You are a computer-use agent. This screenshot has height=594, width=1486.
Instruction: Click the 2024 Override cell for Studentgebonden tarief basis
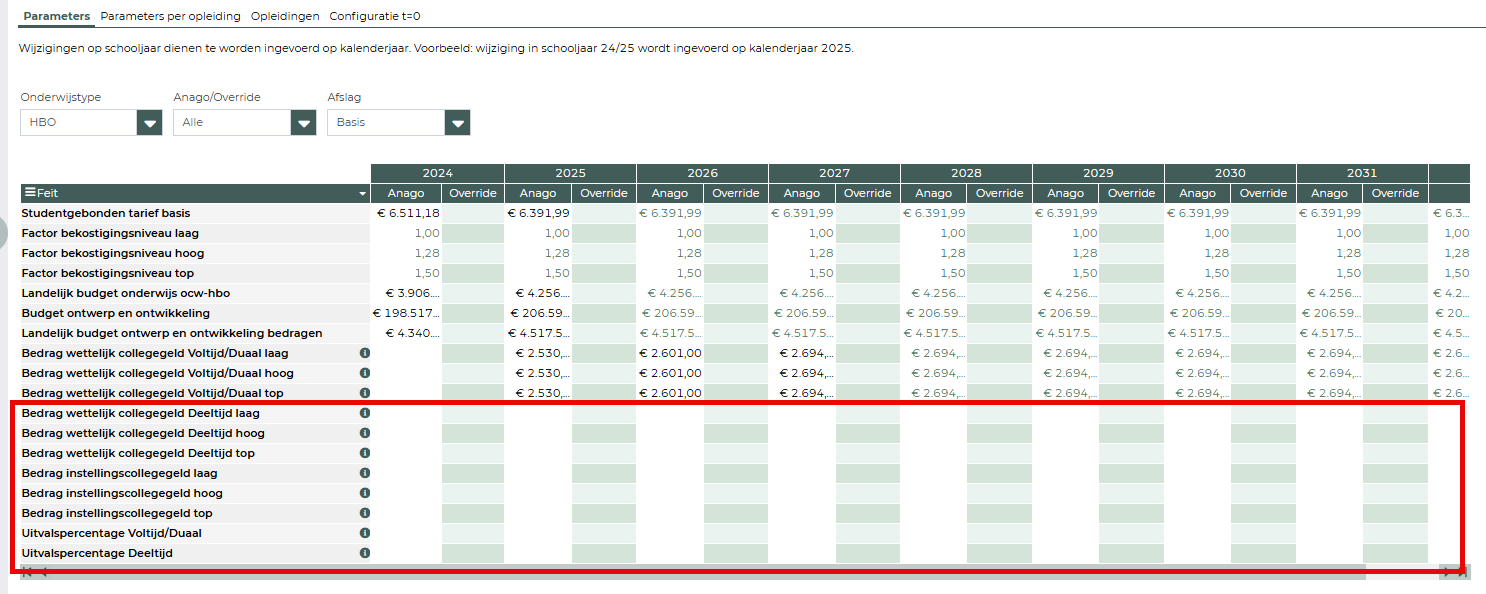472,213
